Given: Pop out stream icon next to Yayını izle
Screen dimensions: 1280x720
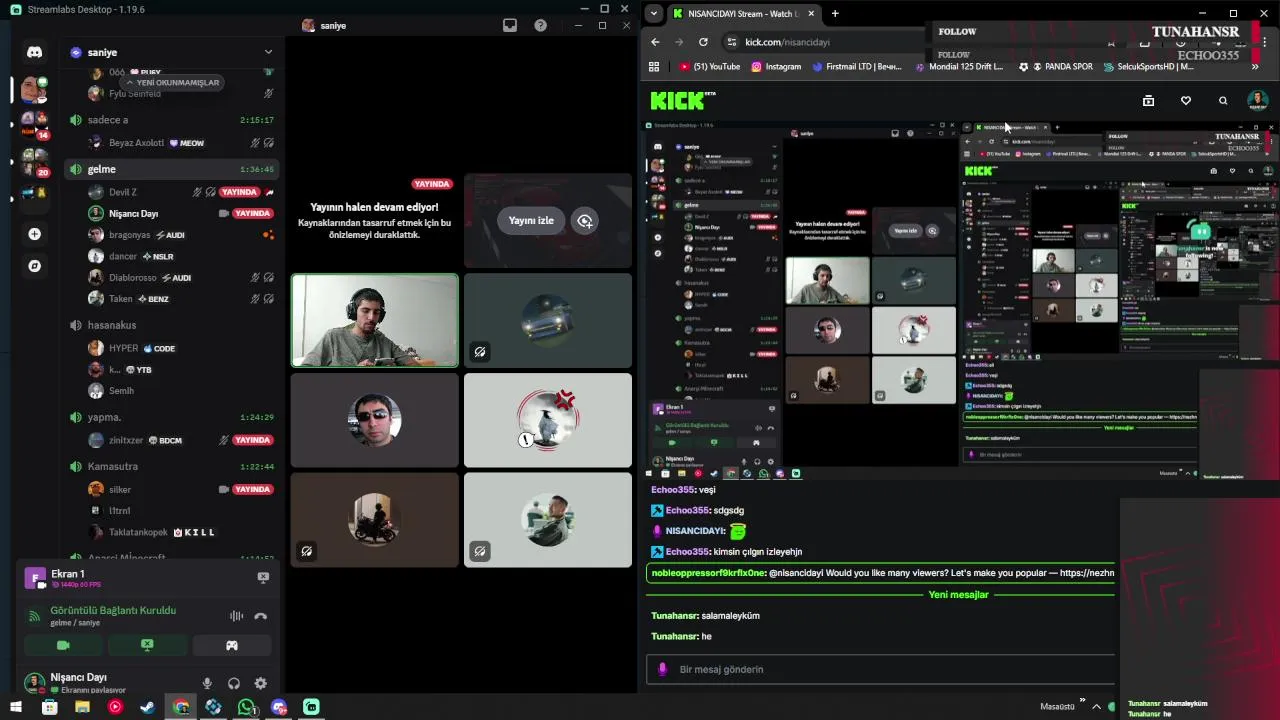Looking at the screenshot, I should 585,221.
